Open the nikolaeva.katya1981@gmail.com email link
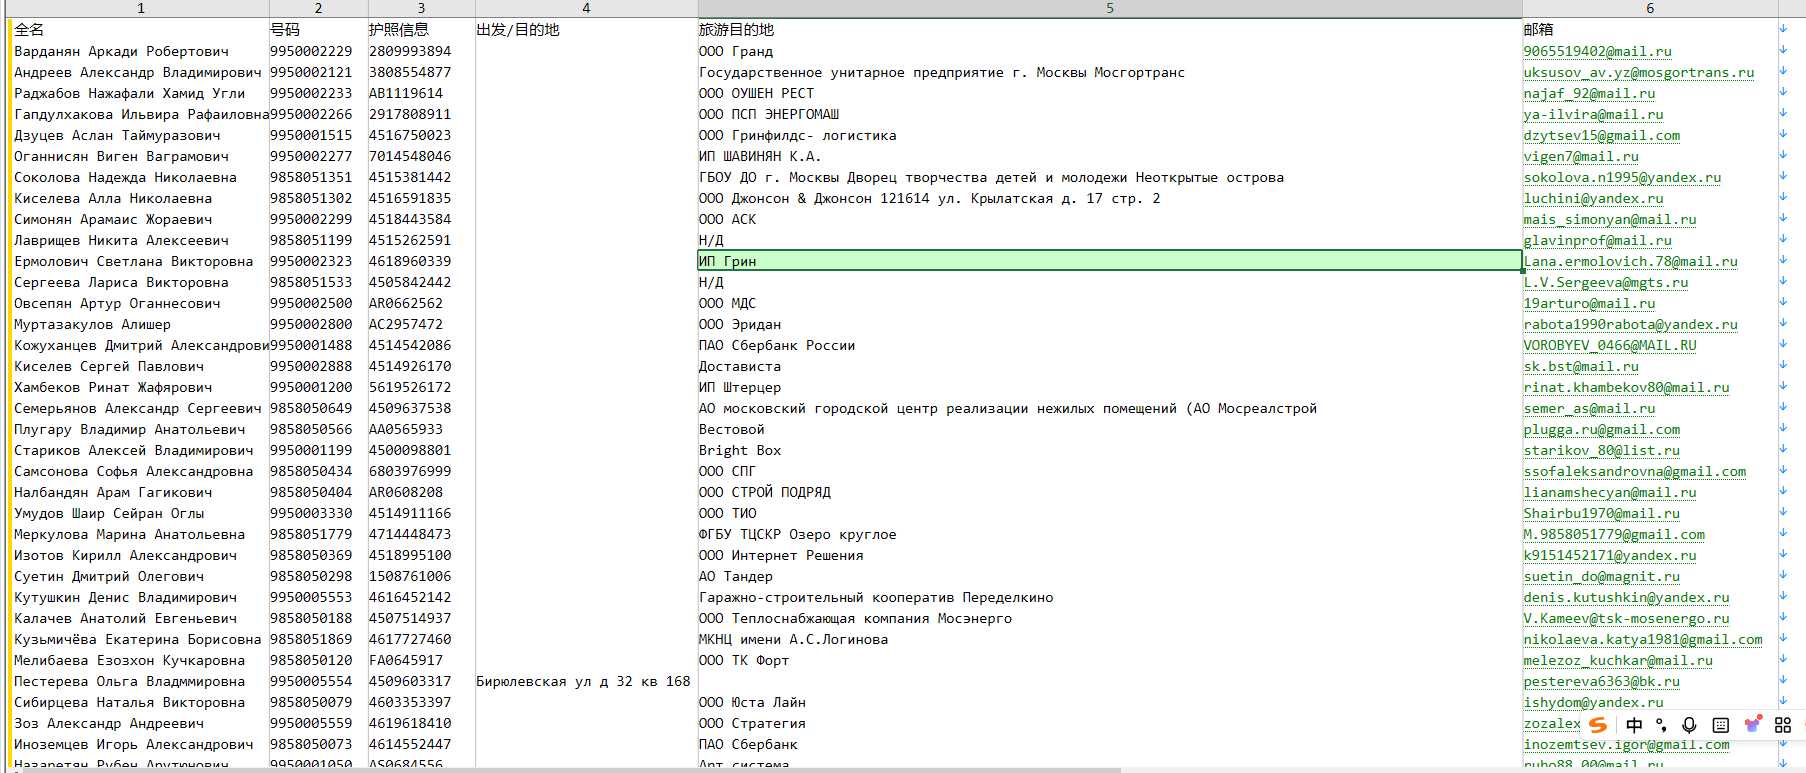The width and height of the screenshot is (1806, 773). coord(1643,639)
